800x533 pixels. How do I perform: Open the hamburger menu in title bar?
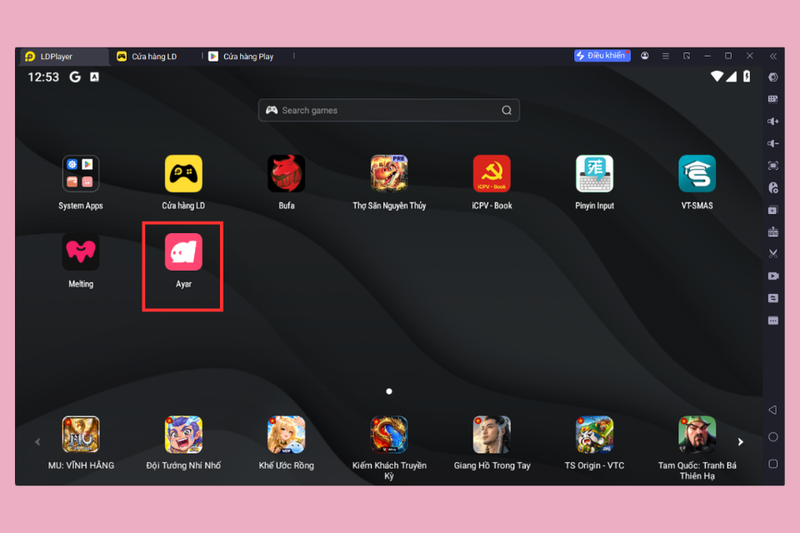click(665, 56)
